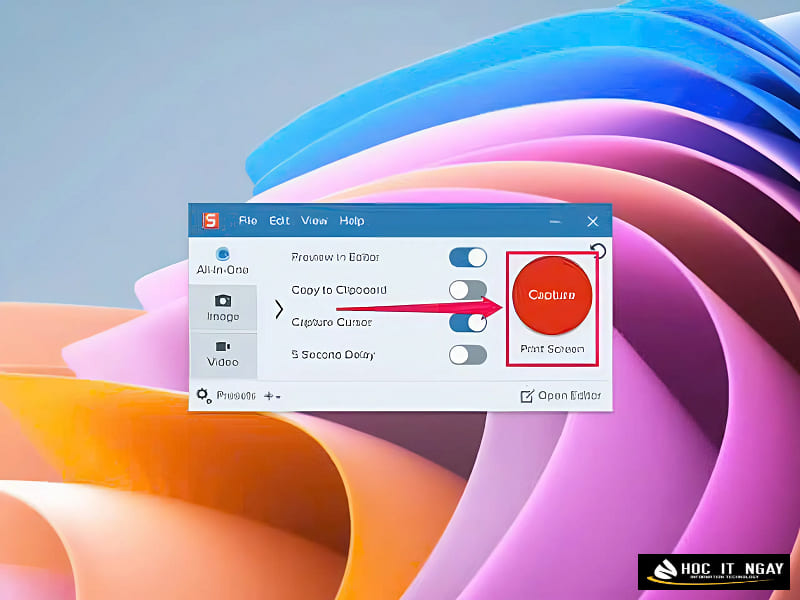This screenshot has height=600, width=800.
Task: Close the Snagit capture window
Action: (x=592, y=221)
